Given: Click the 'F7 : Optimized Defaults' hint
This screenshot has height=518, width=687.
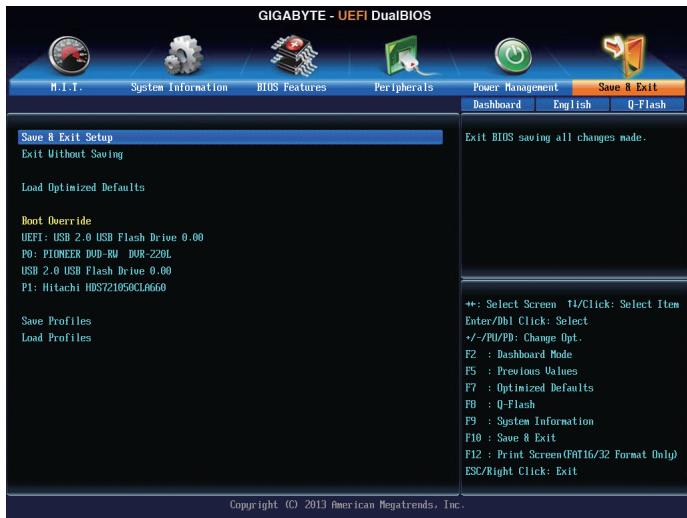Looking at the screenshot, I should pyautogui.click(x=529, y=387).
